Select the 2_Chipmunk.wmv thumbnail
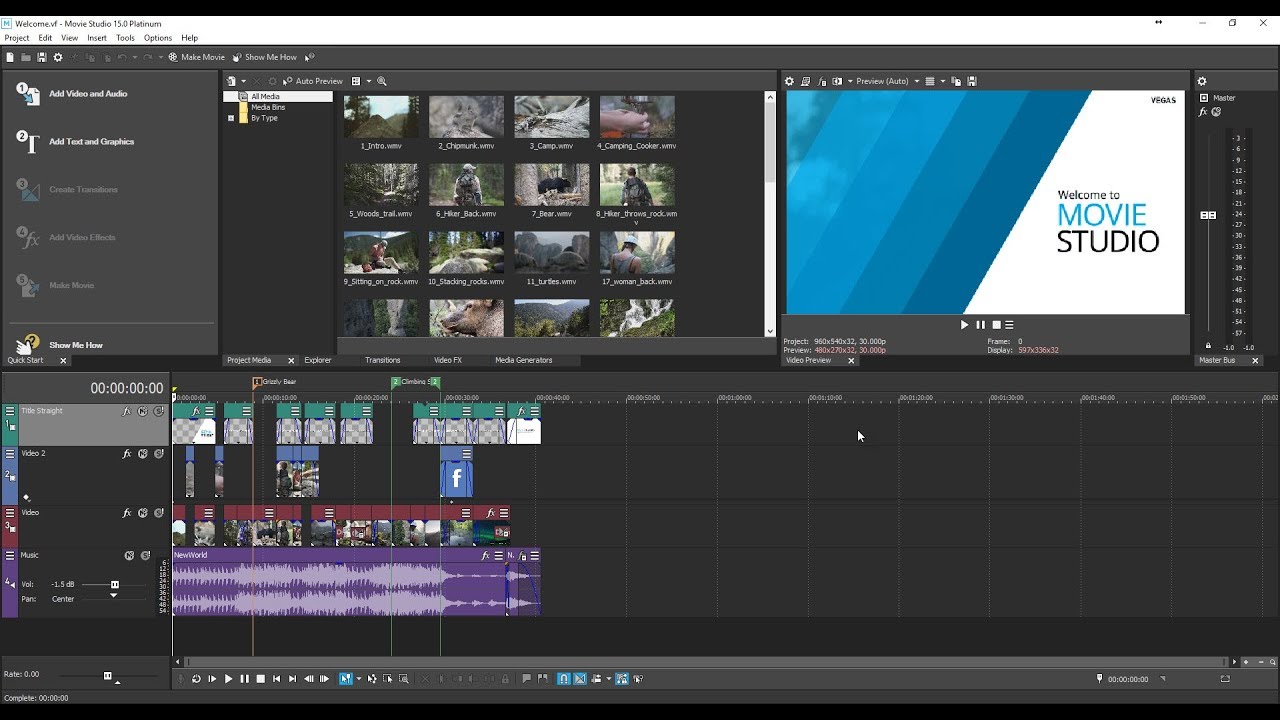Image resolution: width=1280 pixels, height=720 pixels. tap(466, 117)
